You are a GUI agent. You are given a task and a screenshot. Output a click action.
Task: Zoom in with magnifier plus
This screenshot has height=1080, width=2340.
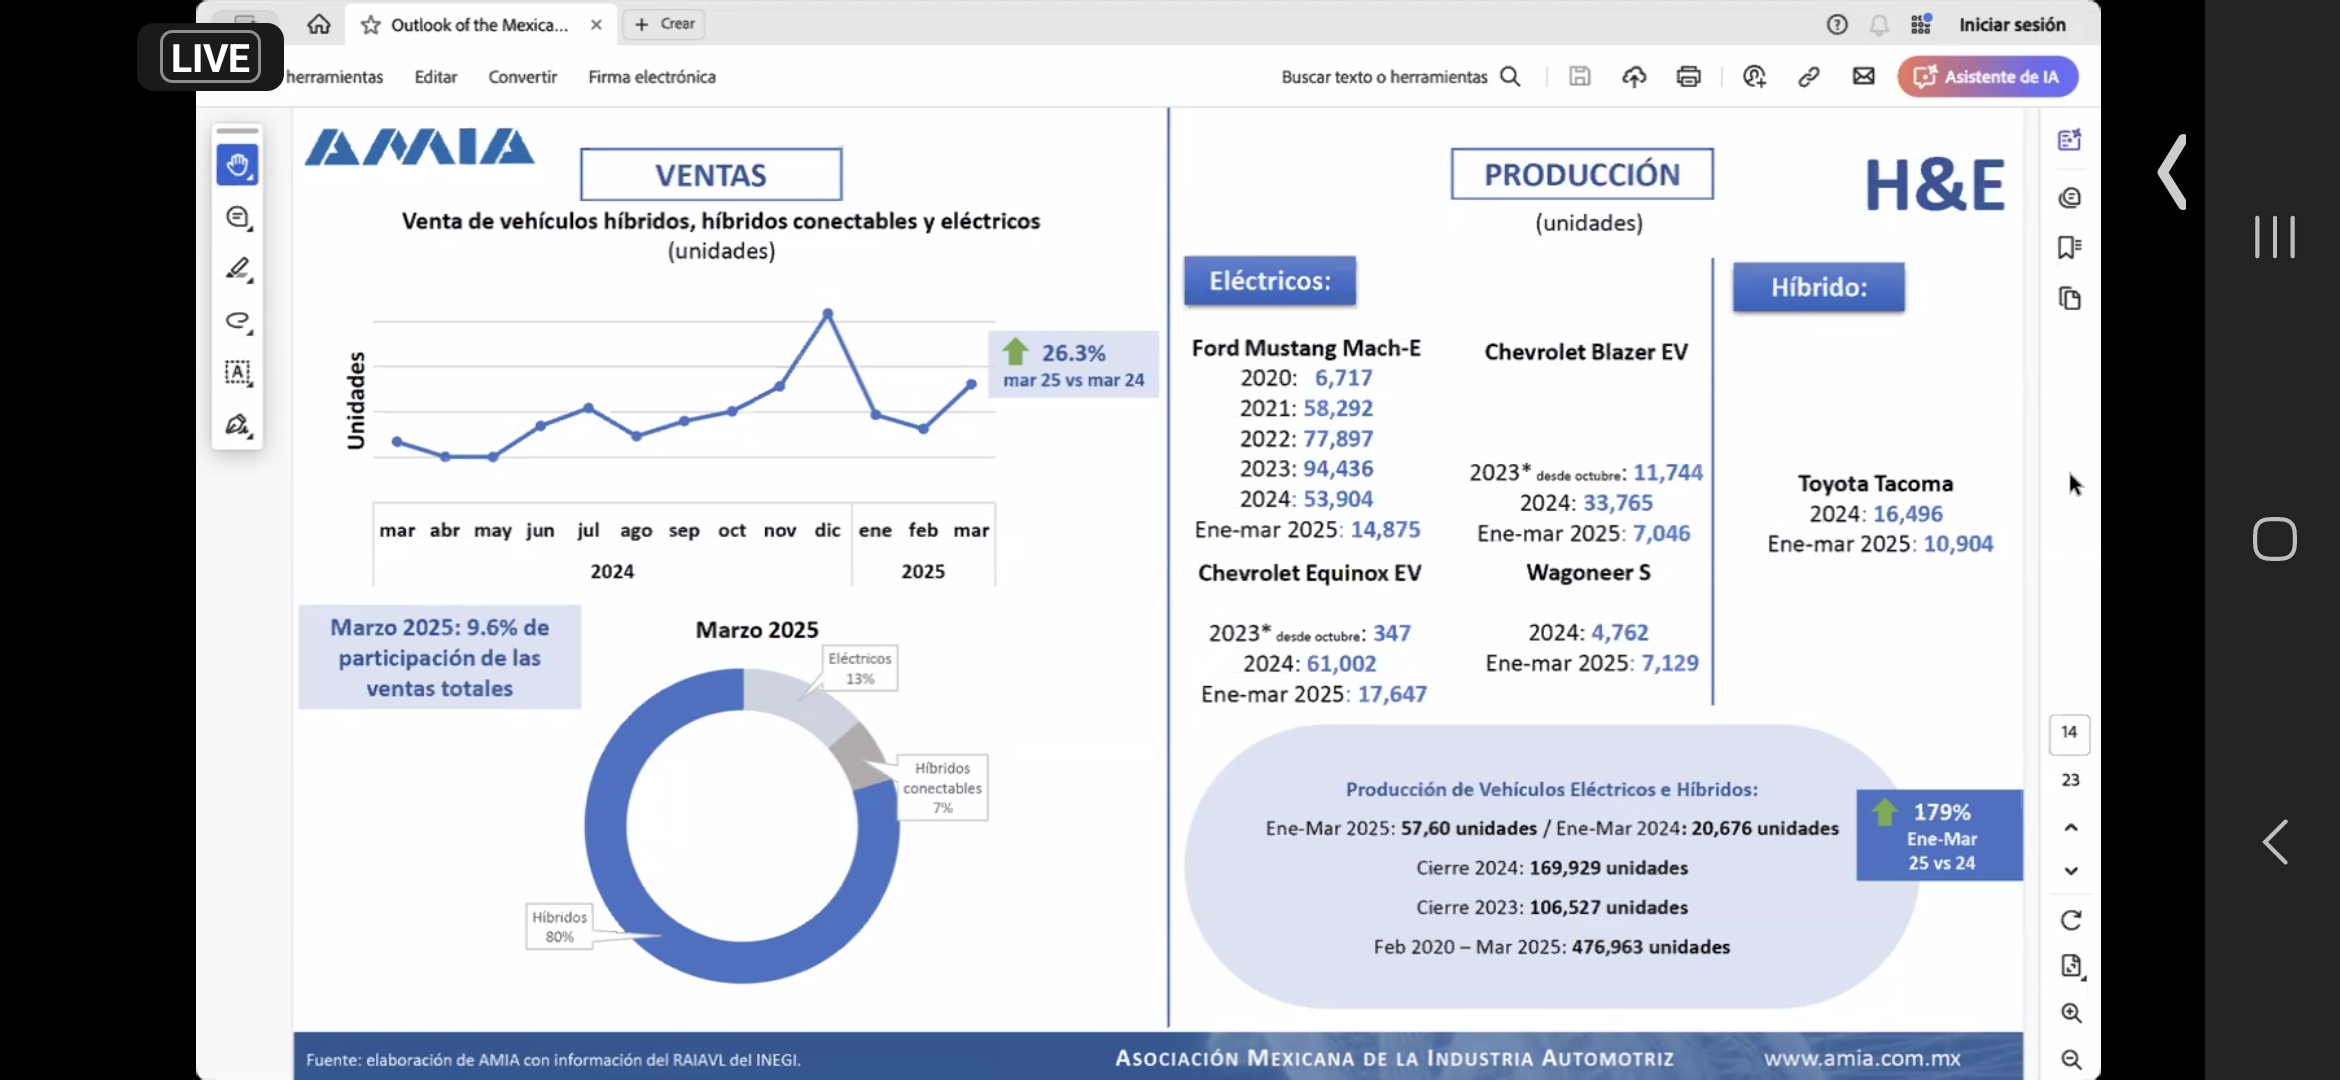(x=2071, y=1013)
